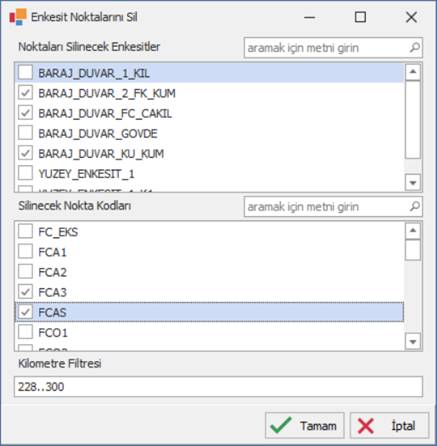Click down arrow of Nokta Kodları list scrollbar
This screenshot has height=446, width=437.
(x=413, y=342)
